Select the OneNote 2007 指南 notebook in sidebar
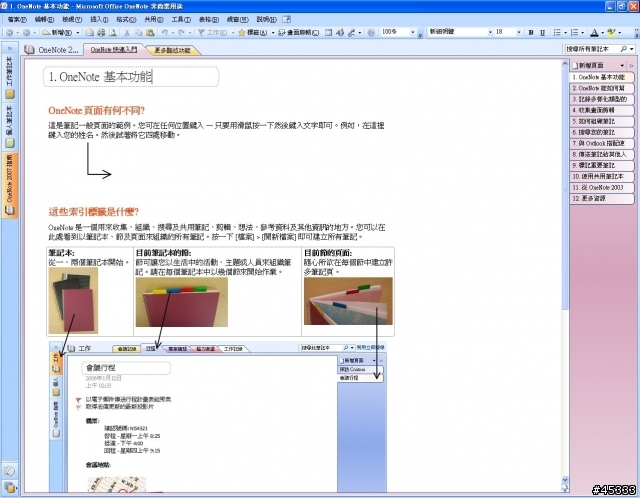 [x=9, y=185]
